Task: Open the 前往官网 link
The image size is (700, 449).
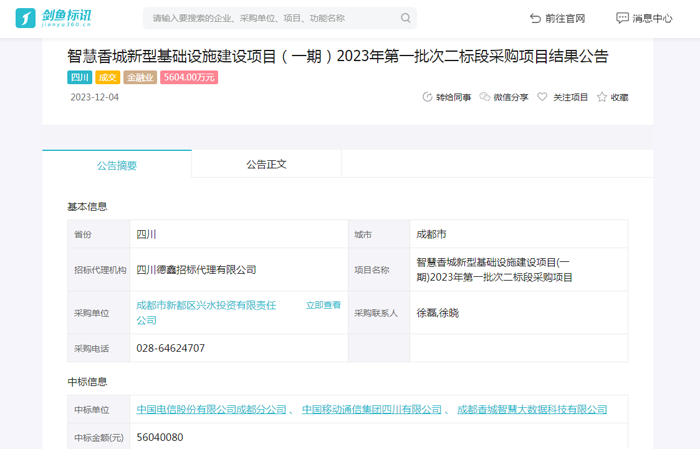Action: click(x=565, y=18)
